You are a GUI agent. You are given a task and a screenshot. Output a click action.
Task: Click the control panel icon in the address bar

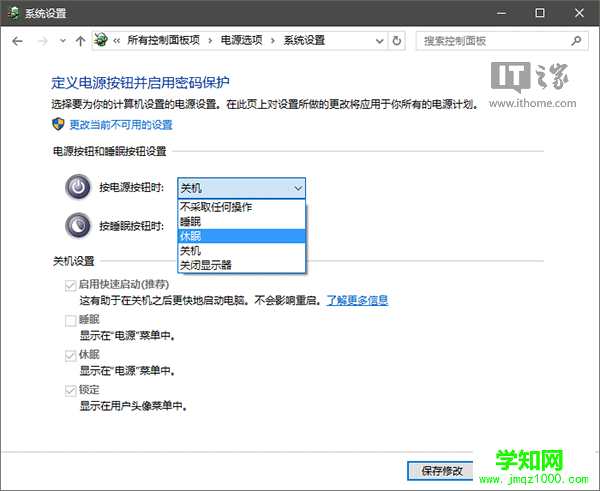coord(101,40)
